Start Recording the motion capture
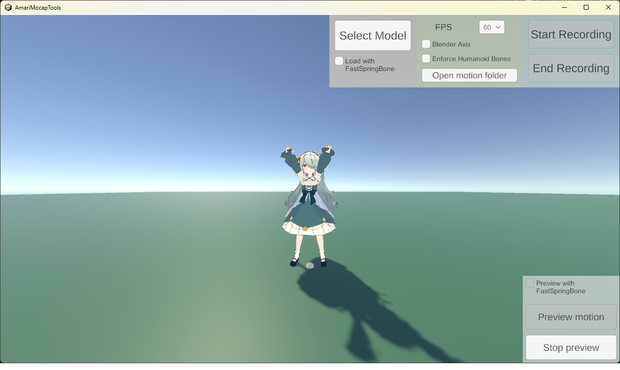Image resolution: width=620 pixels, height=370 pixels. click(571, 35)
